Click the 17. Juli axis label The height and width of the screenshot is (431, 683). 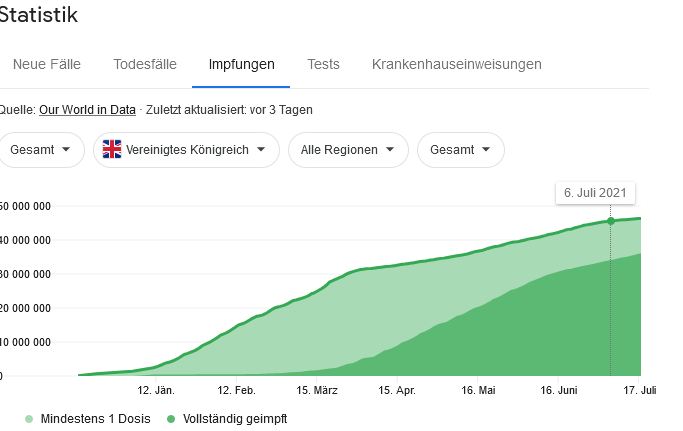[x=639, y=390]
